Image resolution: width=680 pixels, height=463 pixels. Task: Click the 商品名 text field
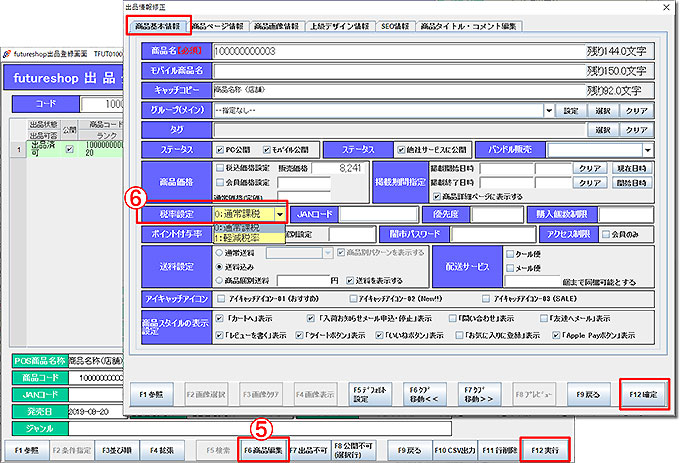(x=400, y=50)
